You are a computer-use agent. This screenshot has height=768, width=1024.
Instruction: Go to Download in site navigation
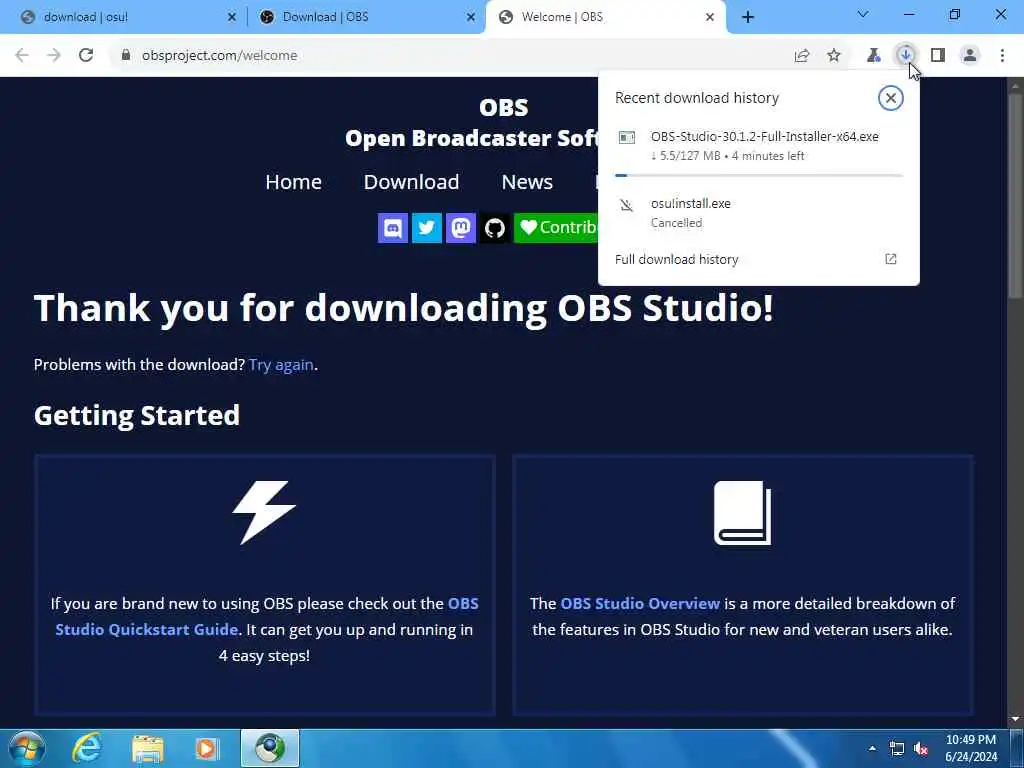(x=411, y=182)
